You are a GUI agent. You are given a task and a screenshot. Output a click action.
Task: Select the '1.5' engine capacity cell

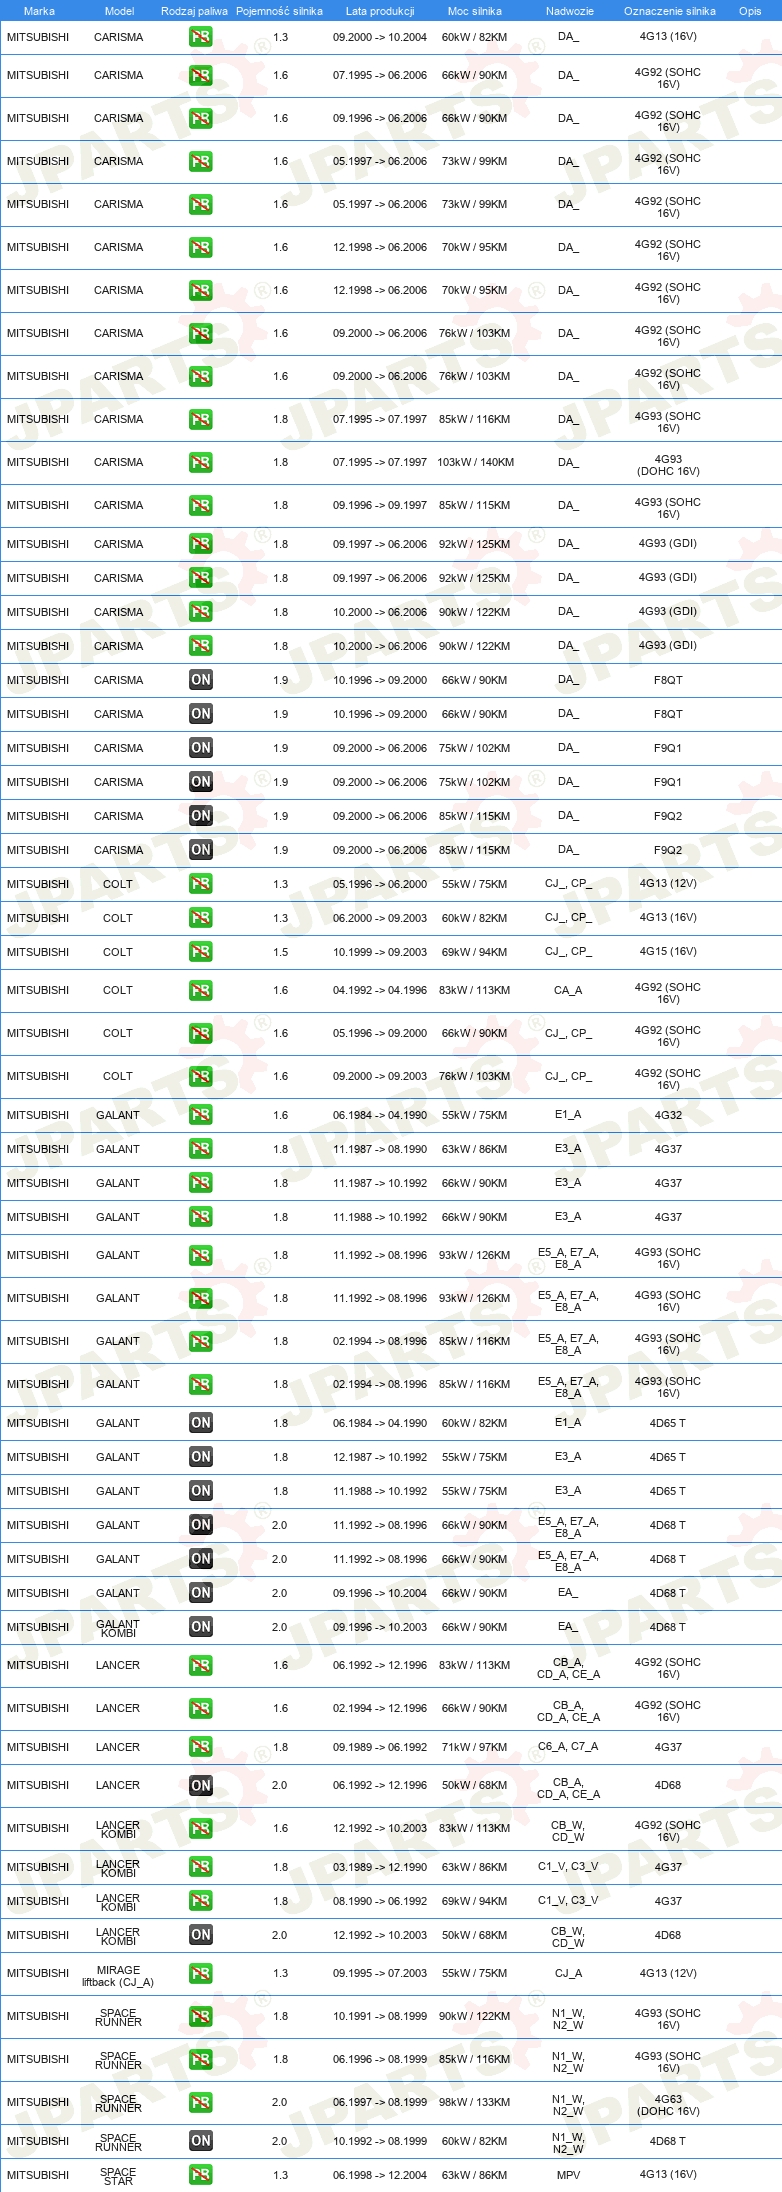click(x=280, y=952)
